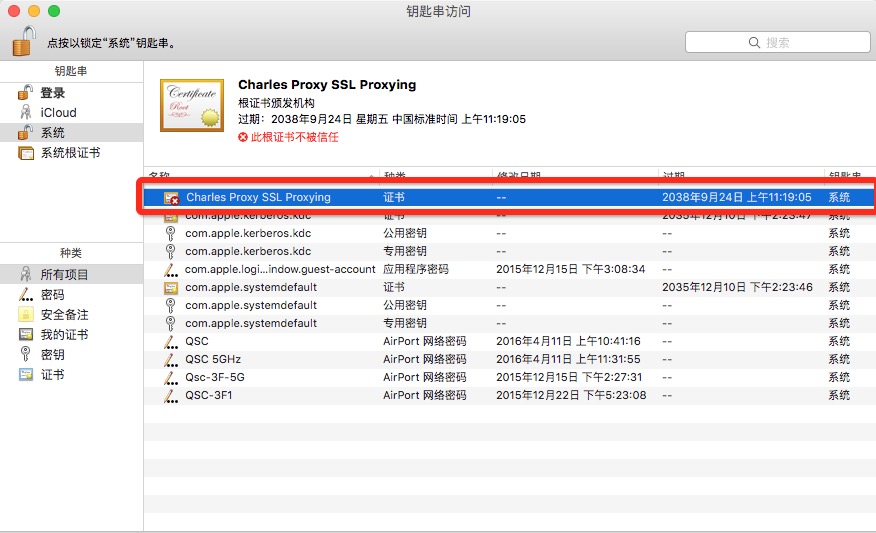Click the yellow minimize window button

click(34, 11)
